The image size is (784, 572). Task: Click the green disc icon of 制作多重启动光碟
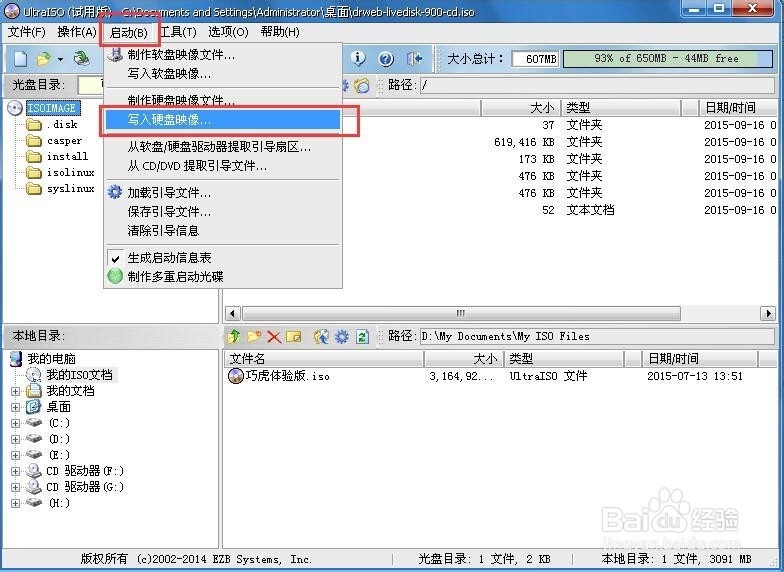[x=115, y=276]
